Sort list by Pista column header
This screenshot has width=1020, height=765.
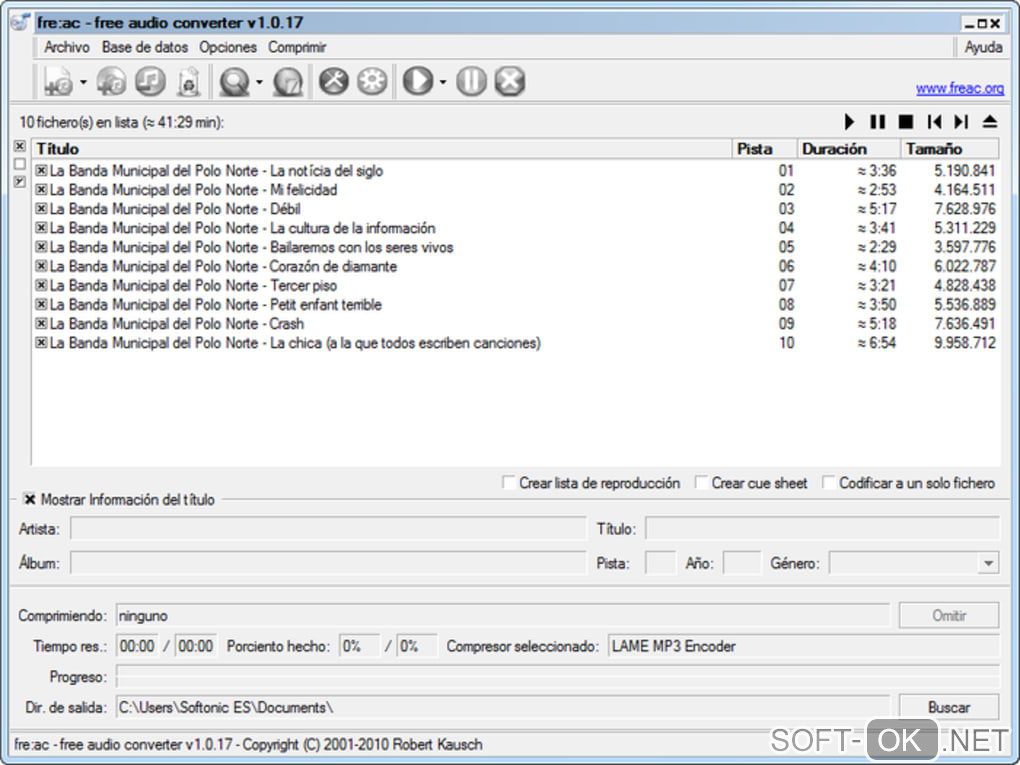[764, 149]
